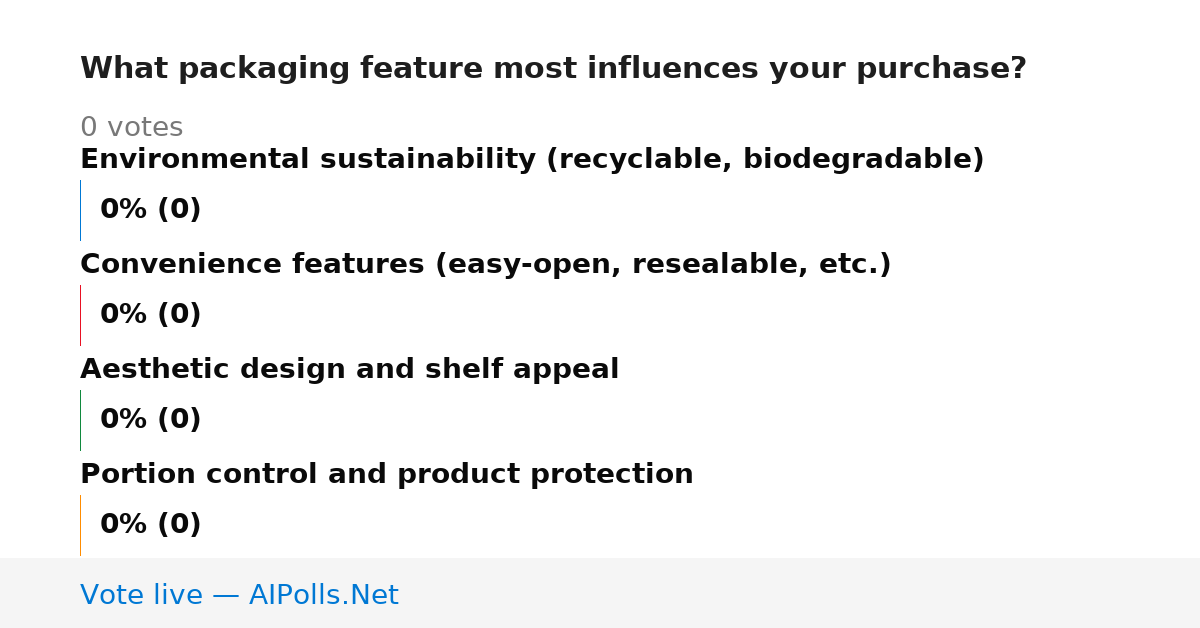The width and height of the screenshot is (1200, 628).
Task: Select Environmental sustainability option label
Action: pyautogui.click(x=532, y=160)
